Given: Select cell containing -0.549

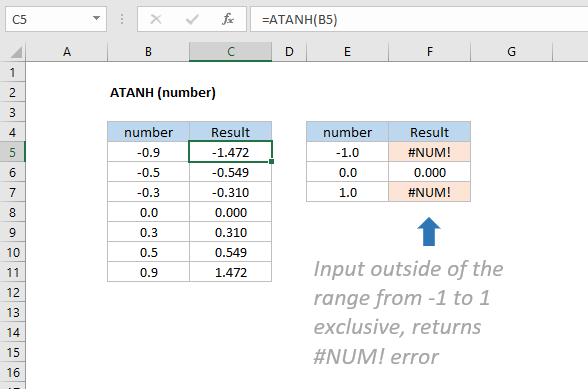Looking at the screenshot, I should tap(231, 172).
